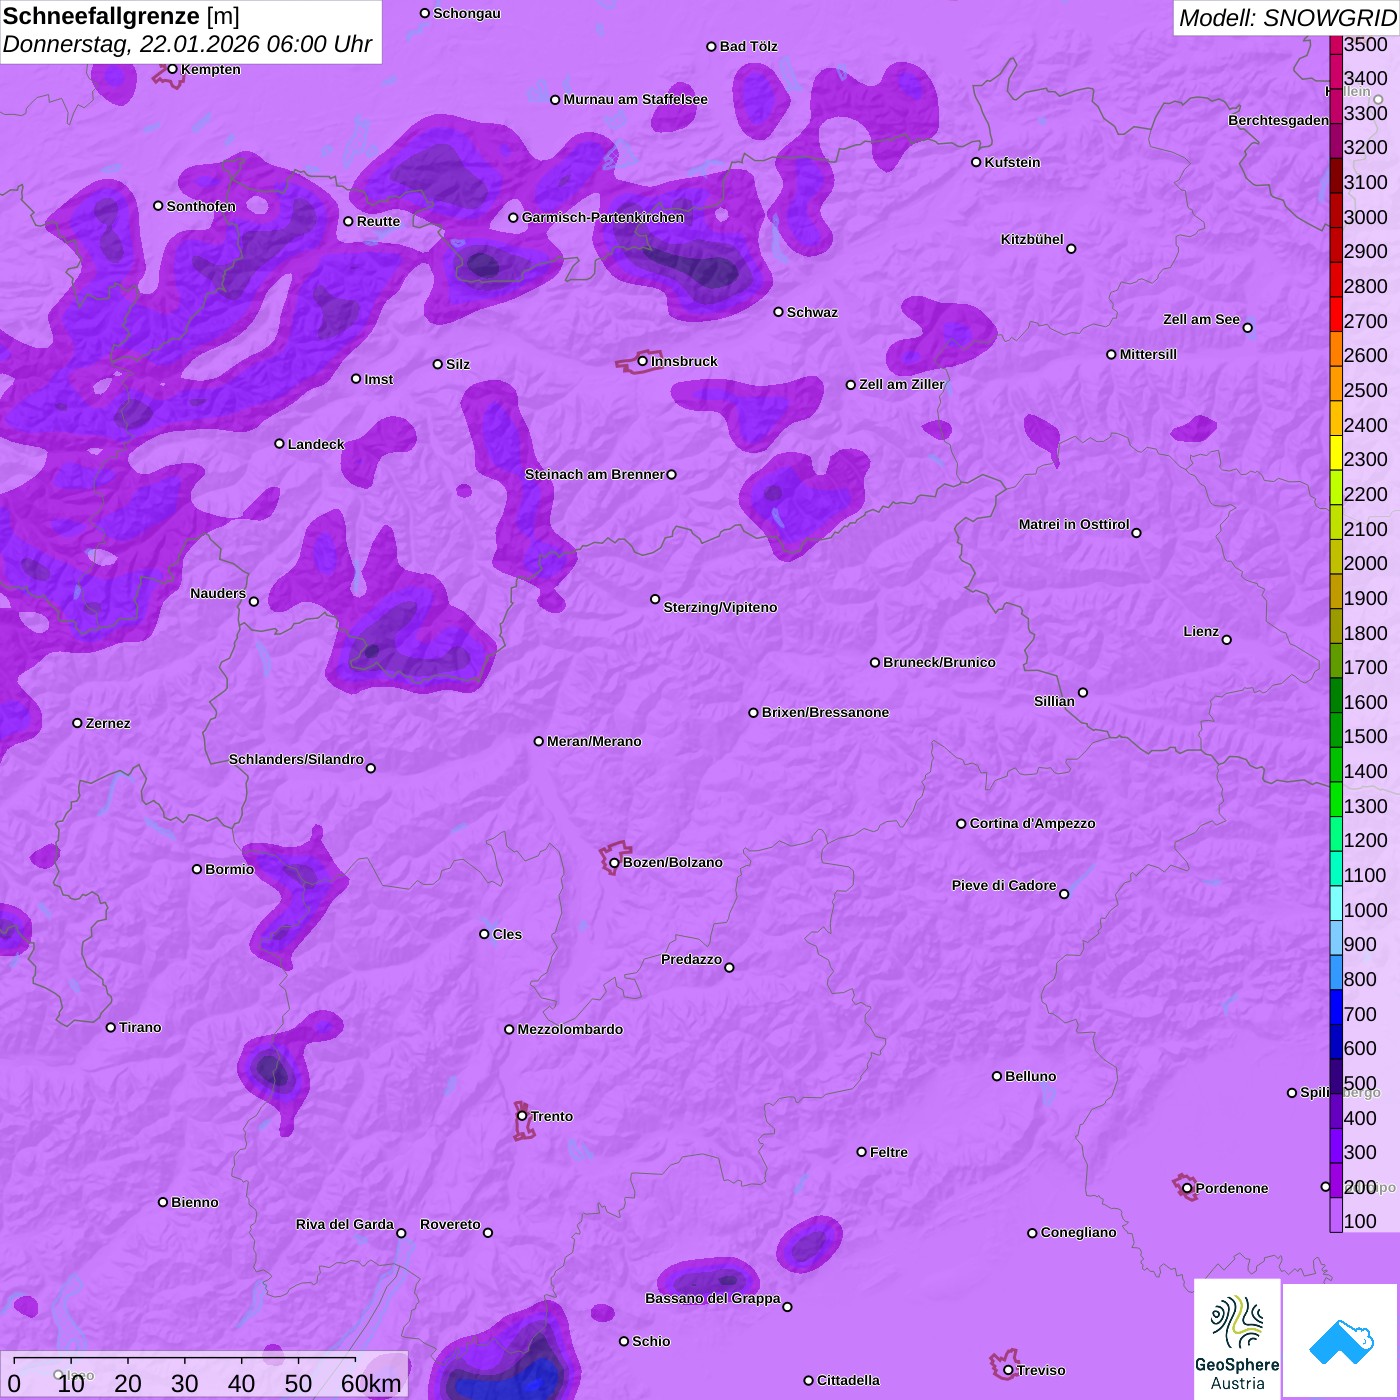Select the Kitzbühel marker dot
Screen dimensions: 1400x1400
[1071, 249]
